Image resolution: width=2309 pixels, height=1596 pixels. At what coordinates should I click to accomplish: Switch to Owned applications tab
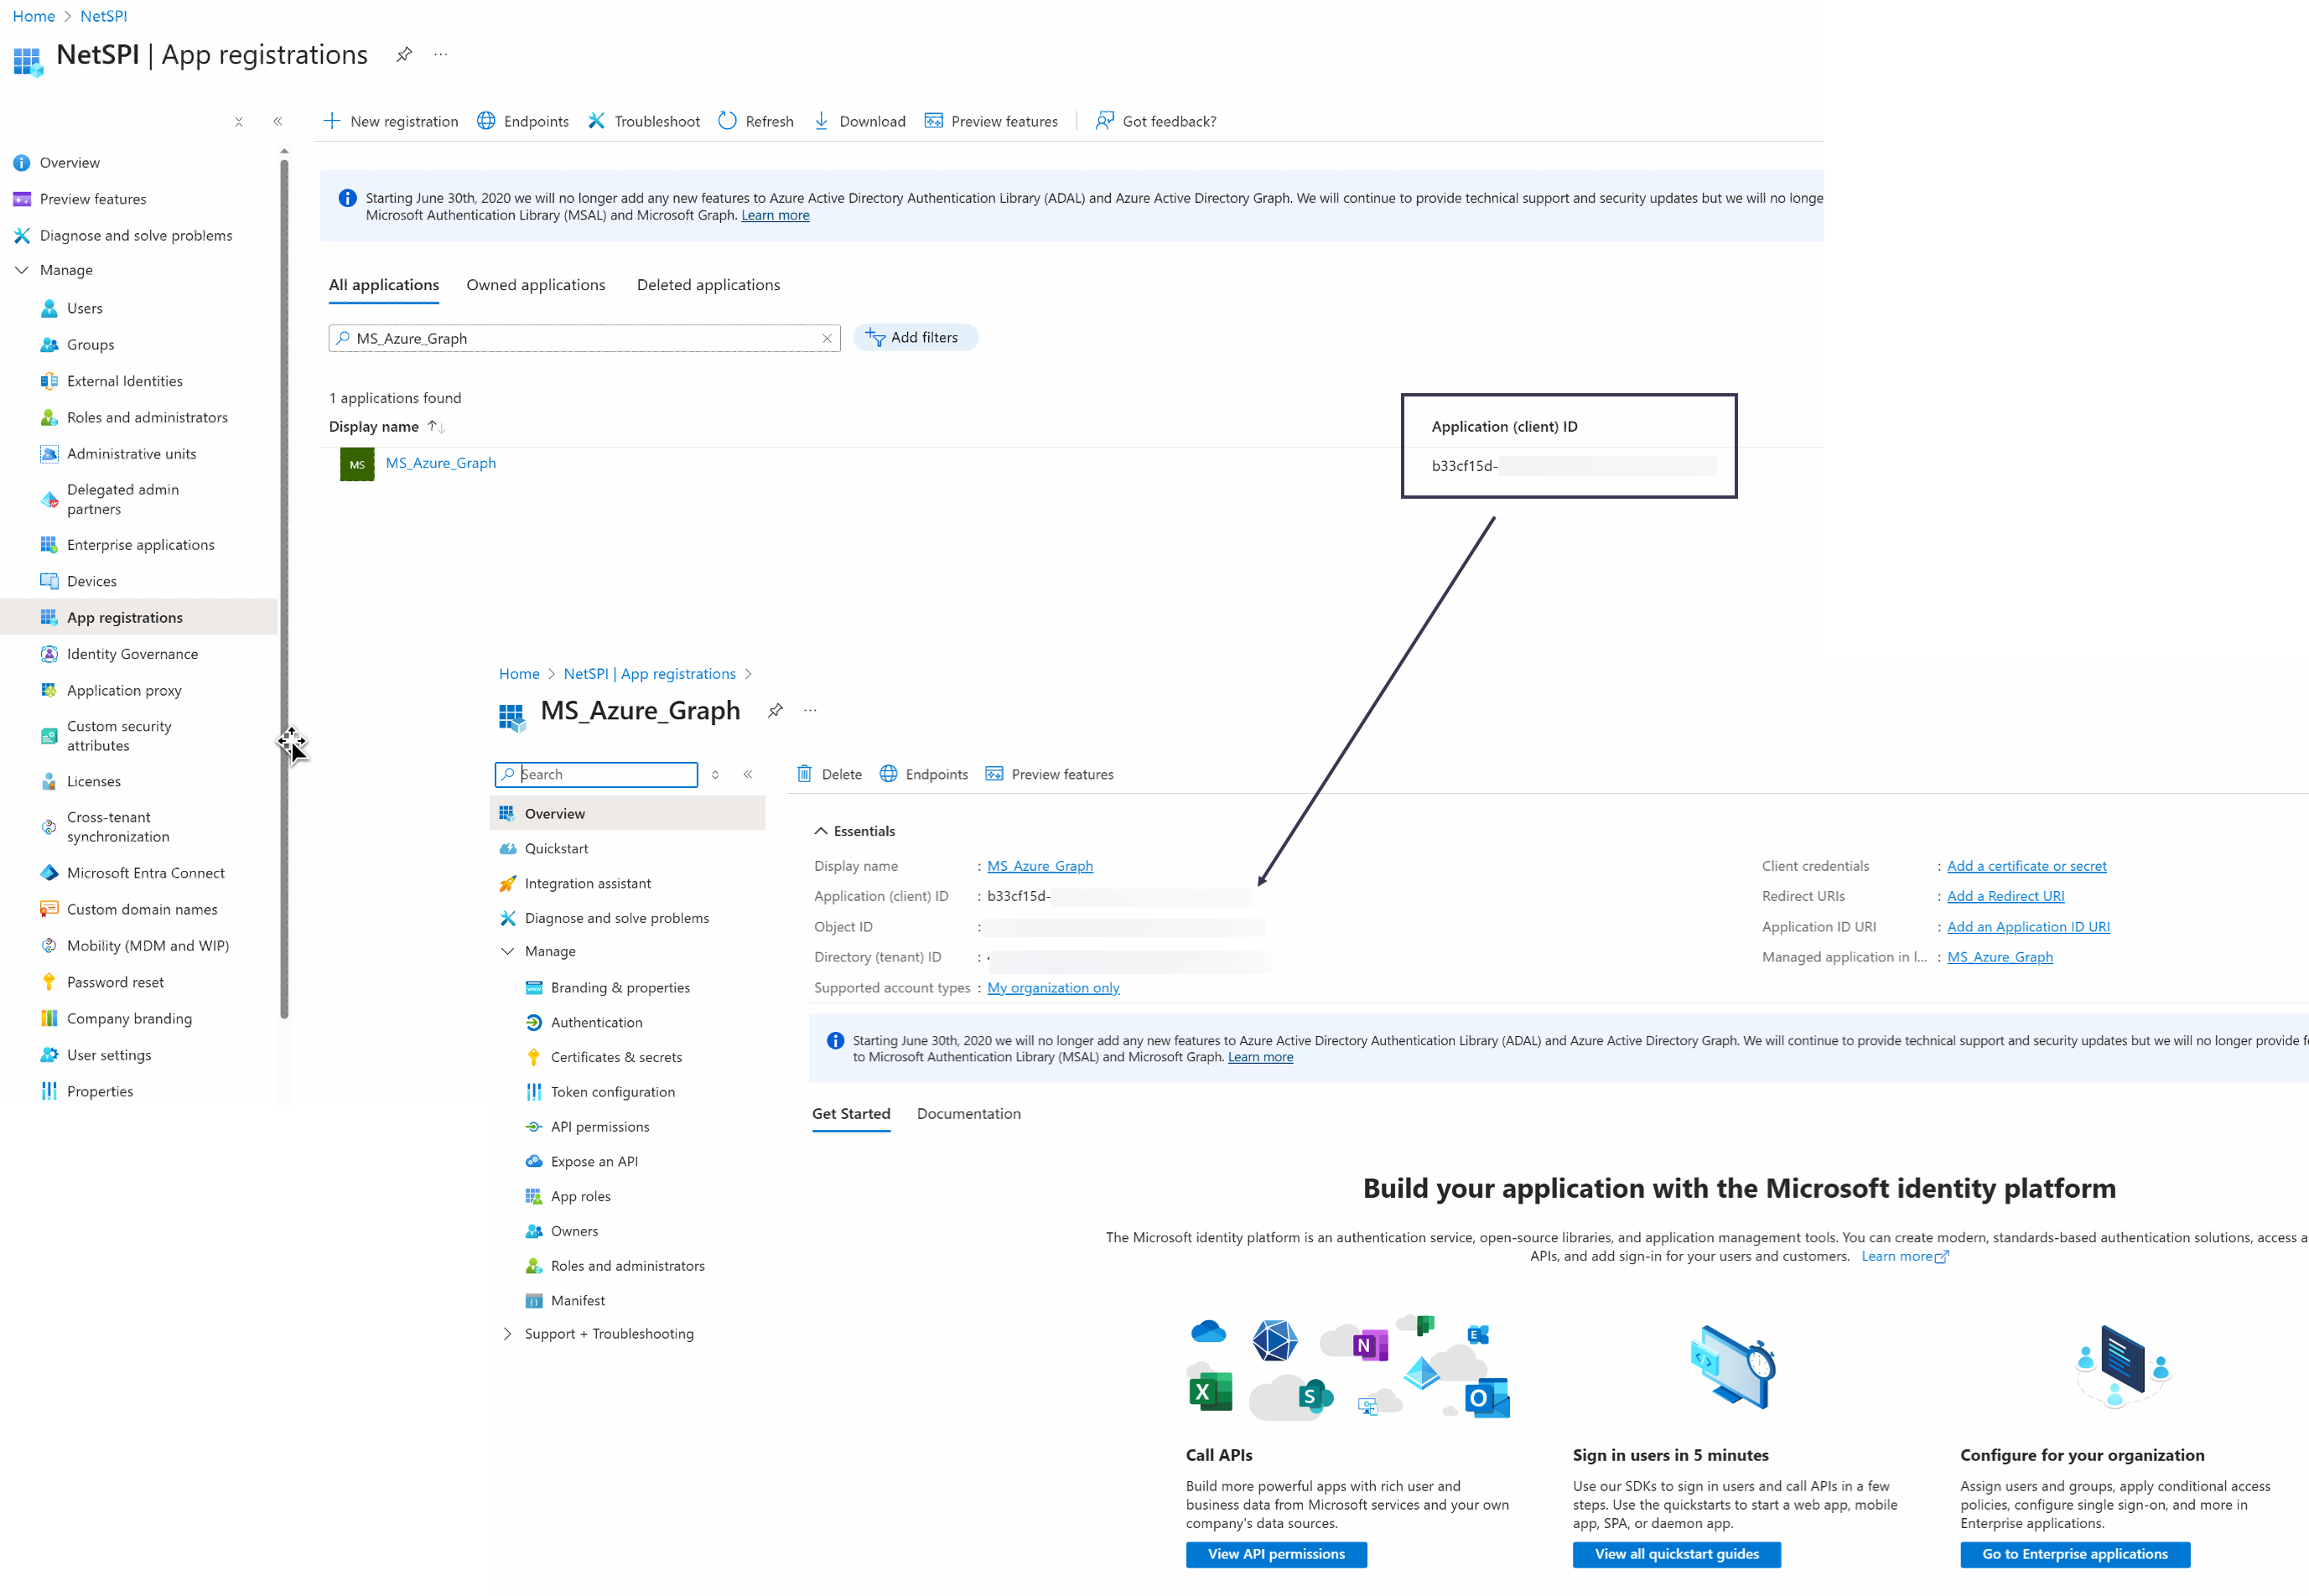pyautogui.click(x=536, y=285)
